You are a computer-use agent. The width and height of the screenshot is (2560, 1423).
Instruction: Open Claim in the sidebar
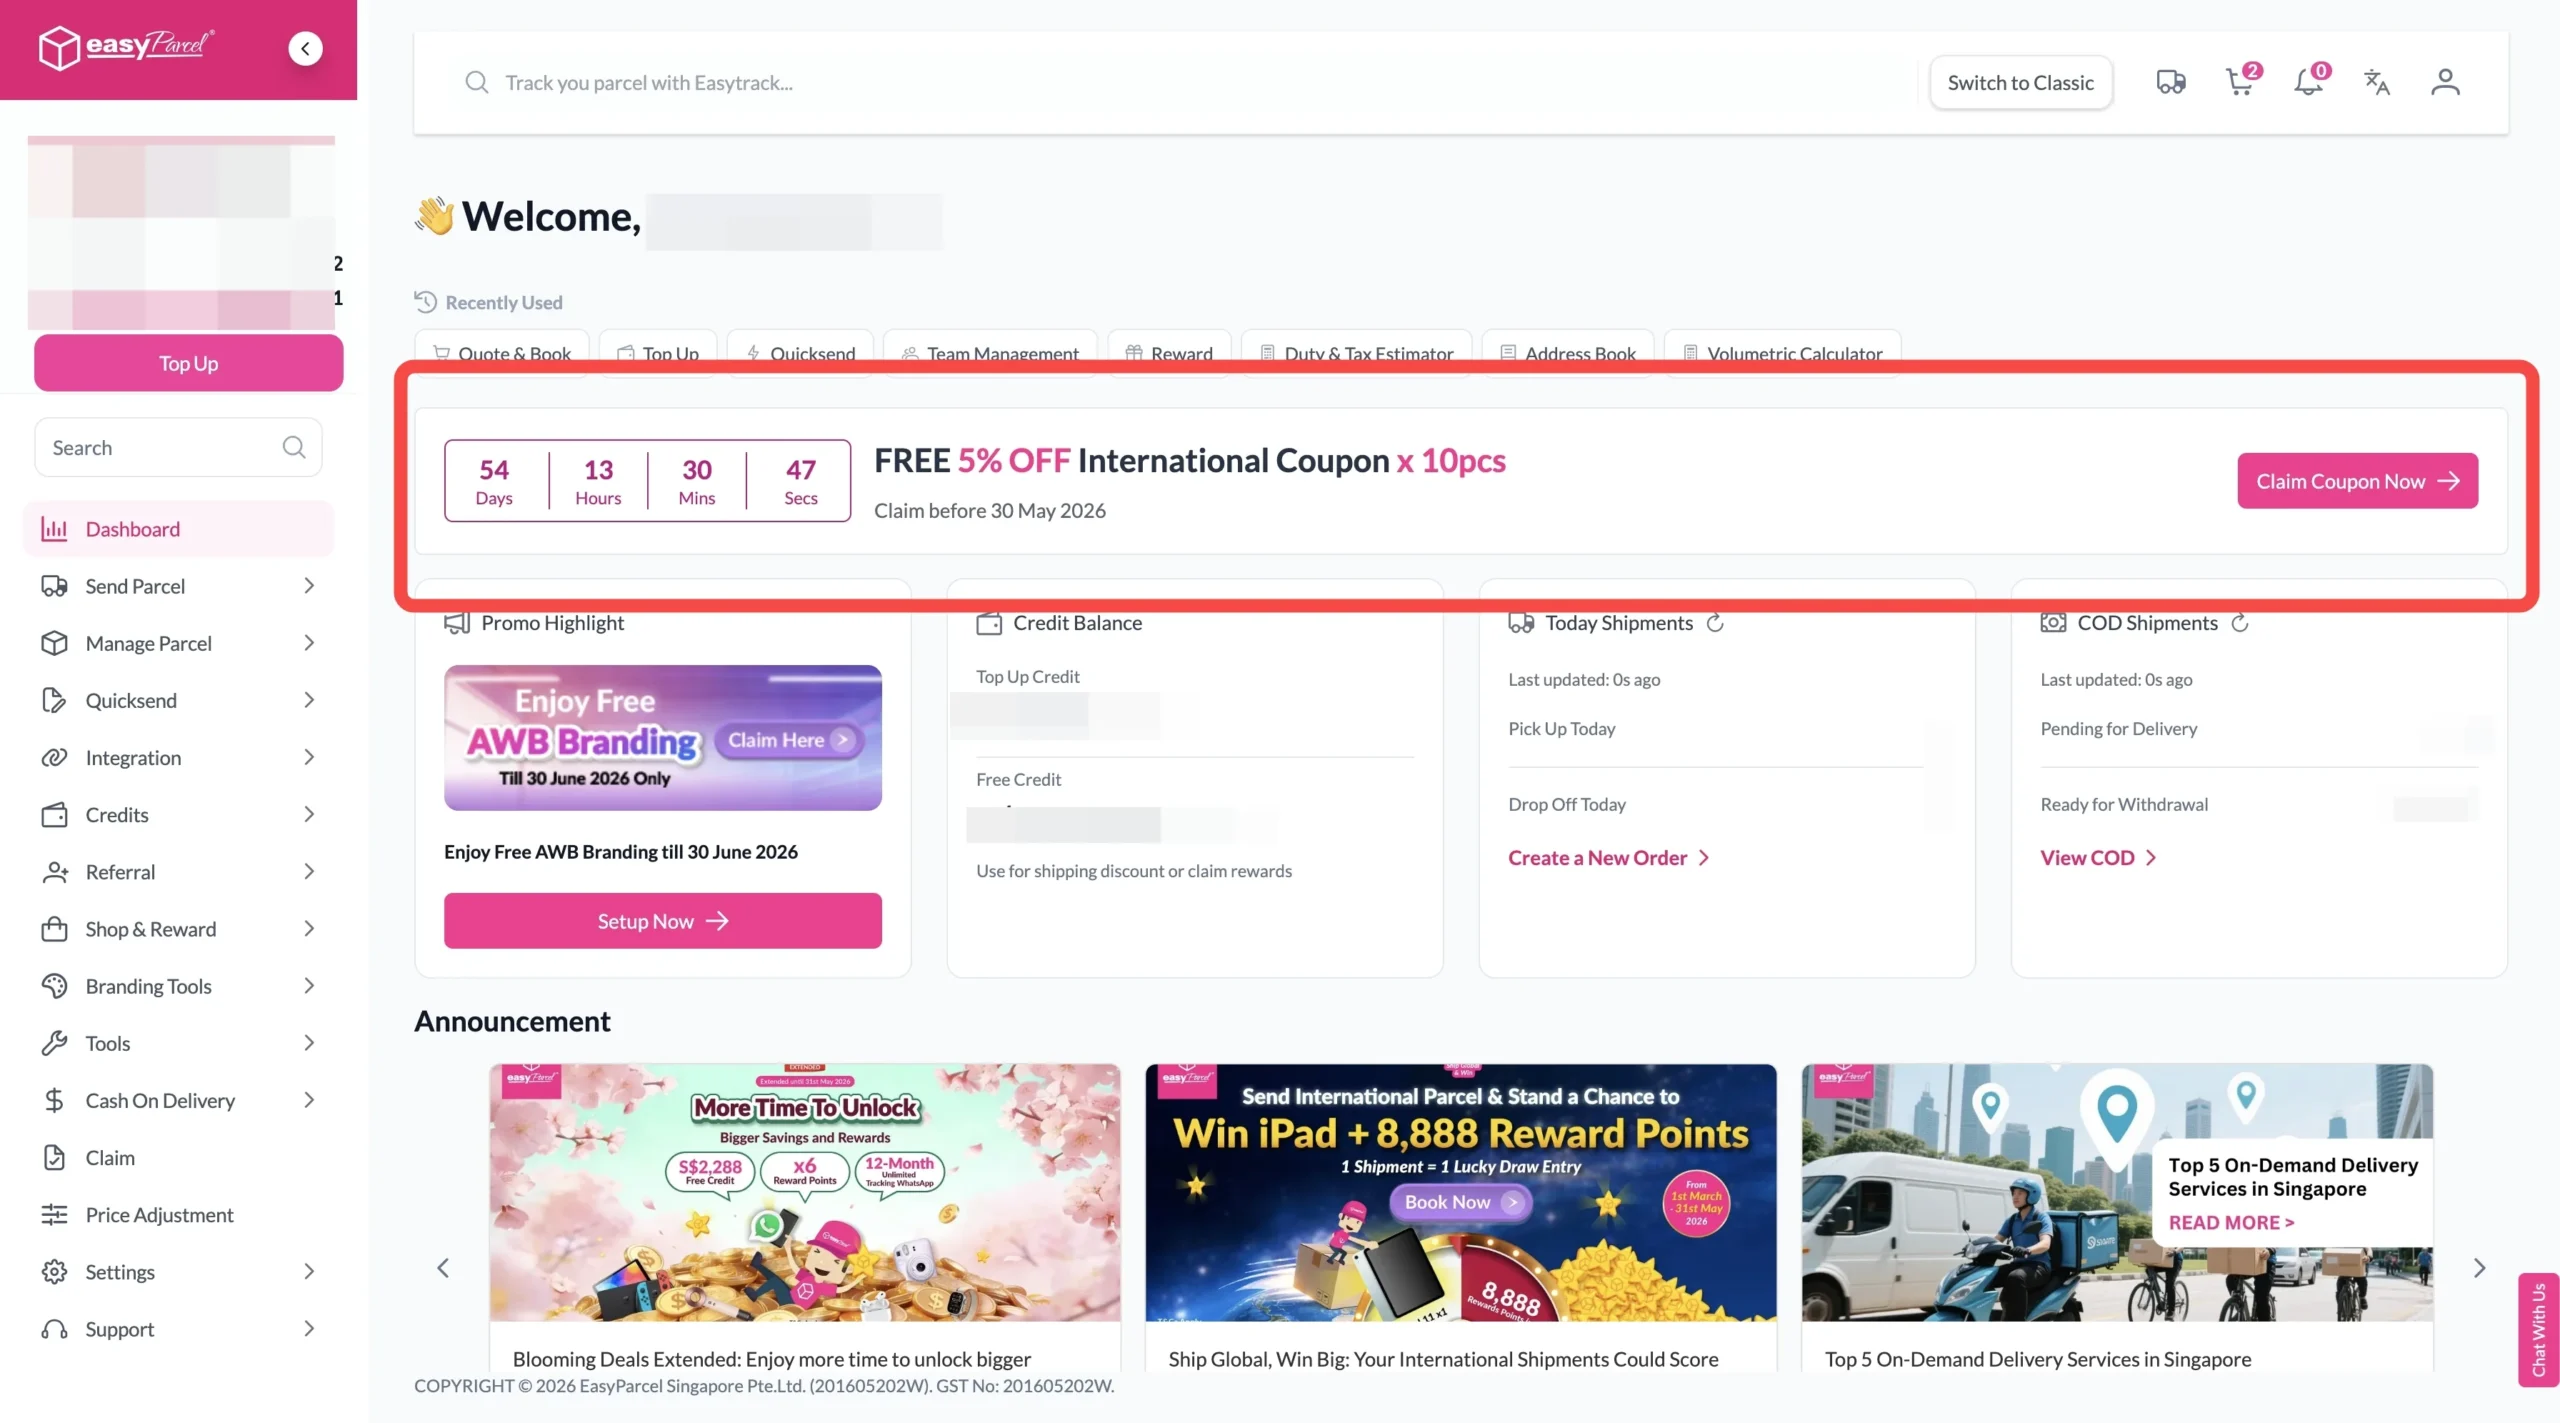[x=178, y=1157]
